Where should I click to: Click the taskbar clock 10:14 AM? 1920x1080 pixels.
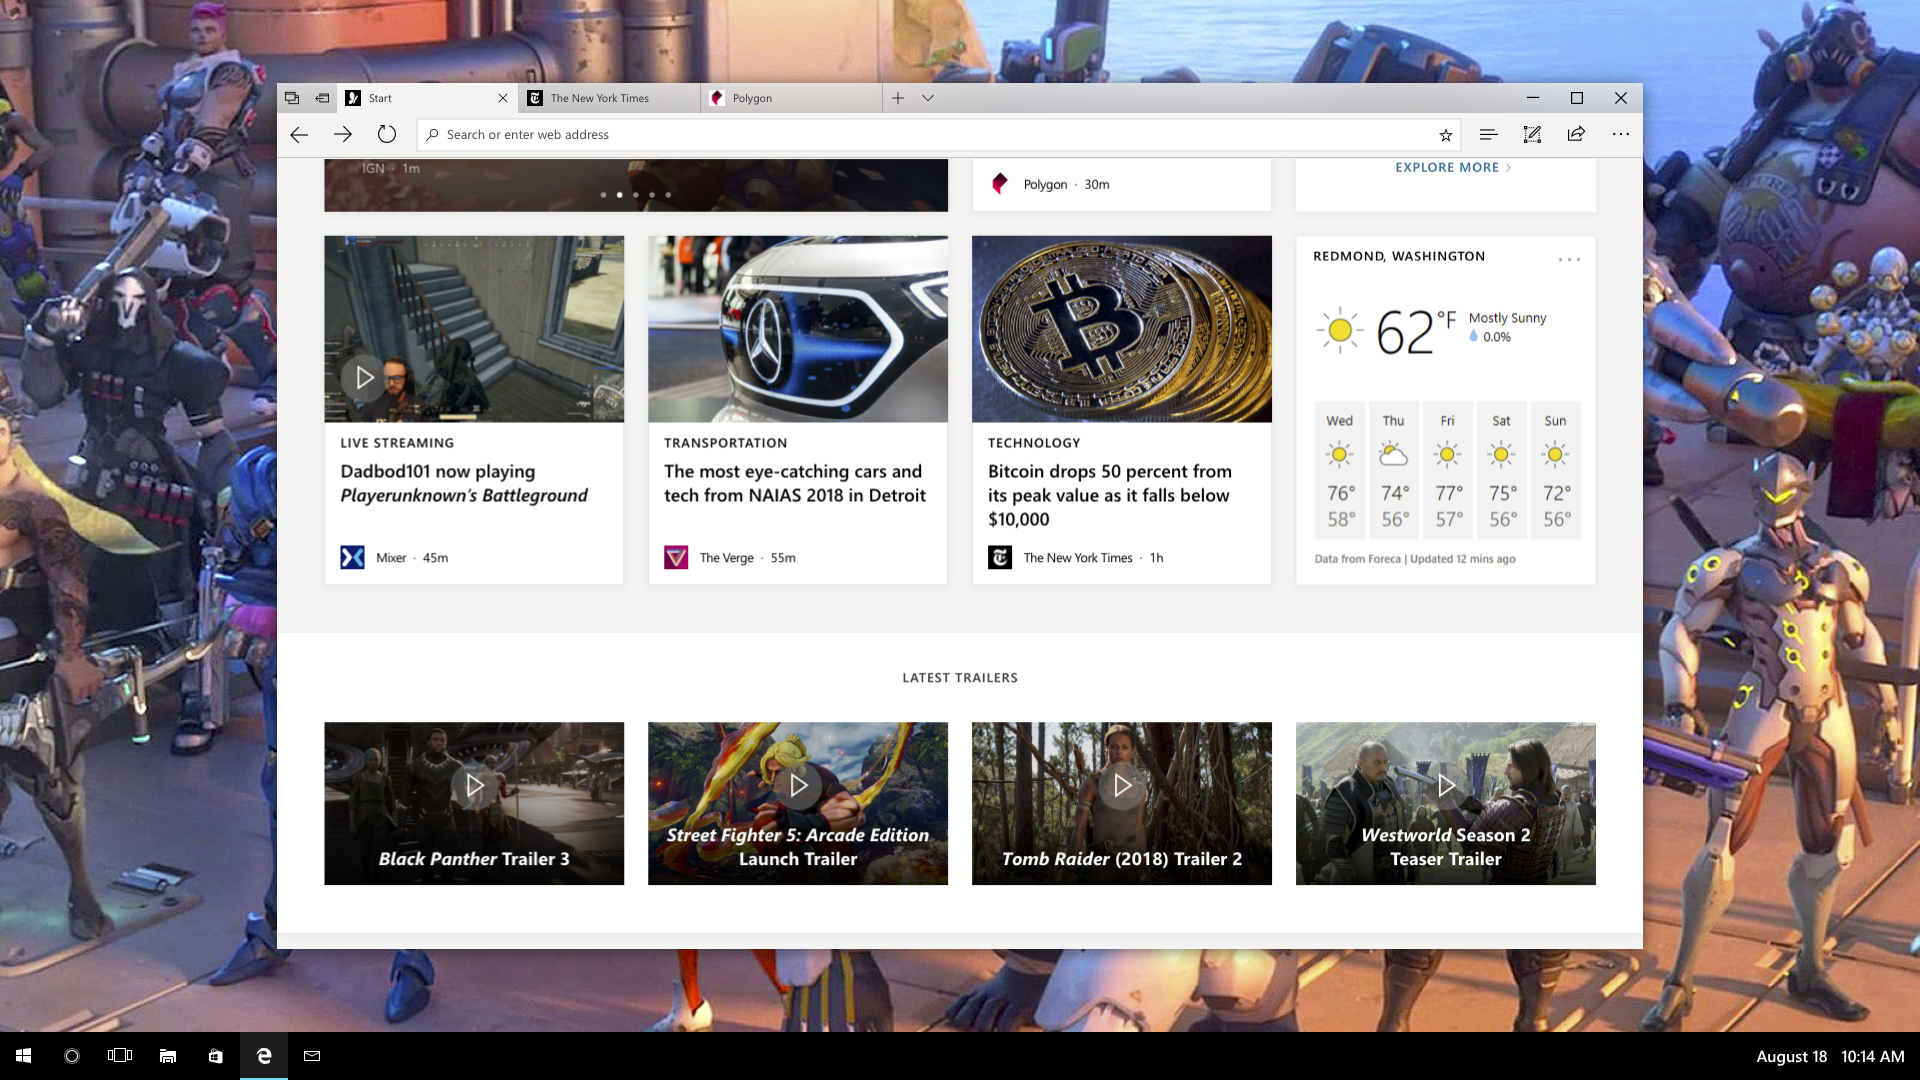coord(1872,1057)
